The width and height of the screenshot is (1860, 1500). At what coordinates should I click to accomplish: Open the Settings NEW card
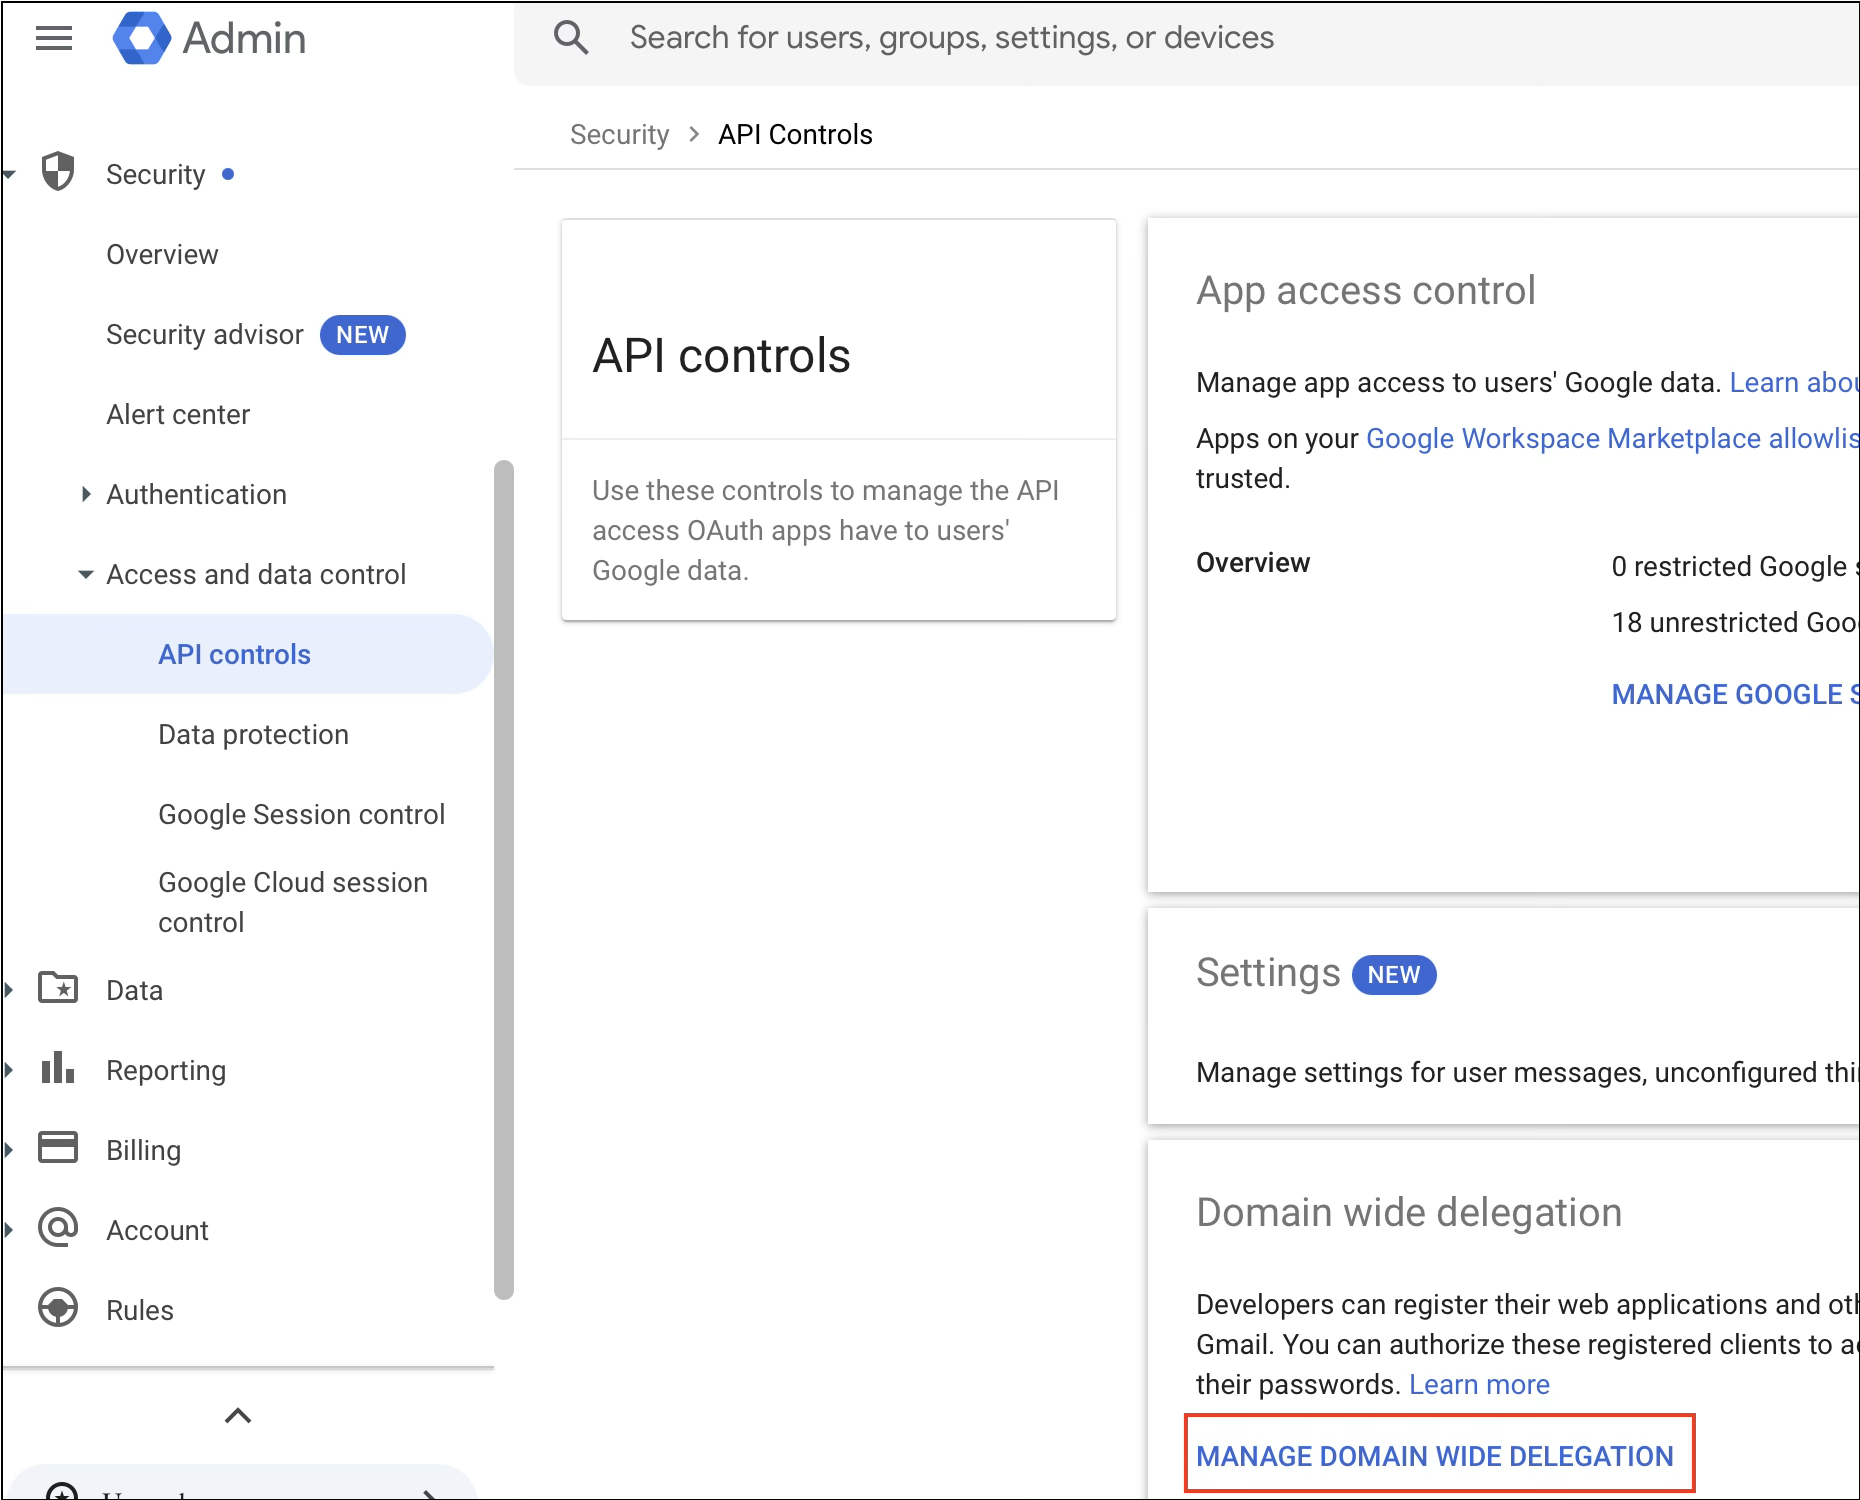[x=1503, y=1017]
